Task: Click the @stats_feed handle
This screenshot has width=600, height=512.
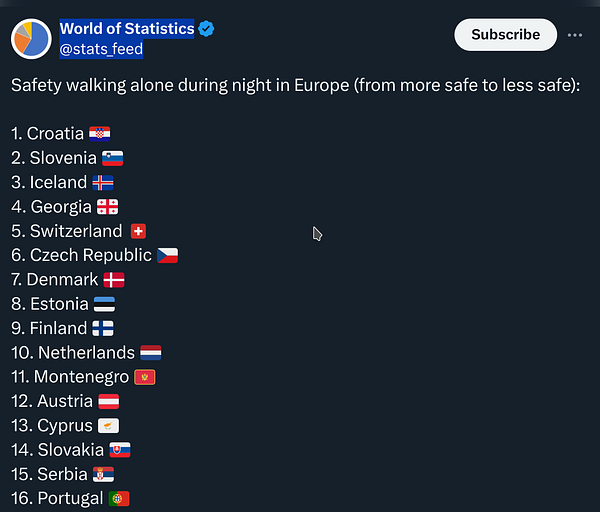Action: (x=101, y=49)
